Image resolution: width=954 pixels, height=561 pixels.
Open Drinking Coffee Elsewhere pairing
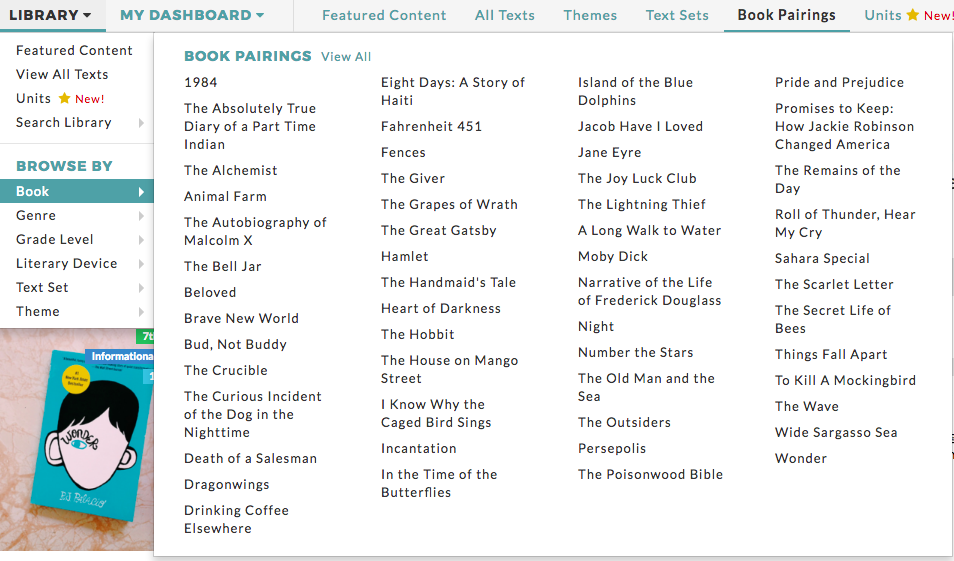tap(237, 519)
